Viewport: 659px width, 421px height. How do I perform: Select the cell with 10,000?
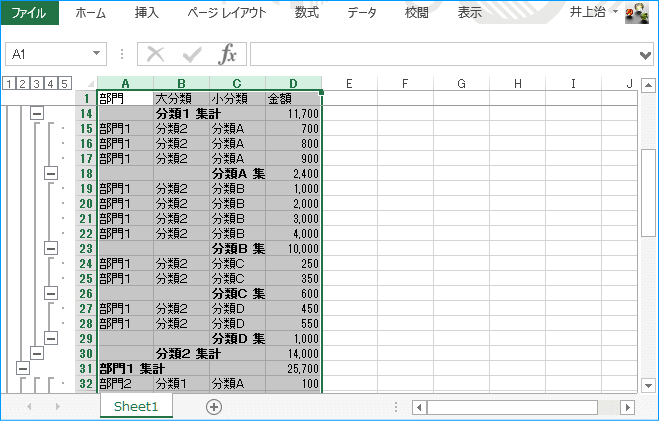[x=293, y=248]
